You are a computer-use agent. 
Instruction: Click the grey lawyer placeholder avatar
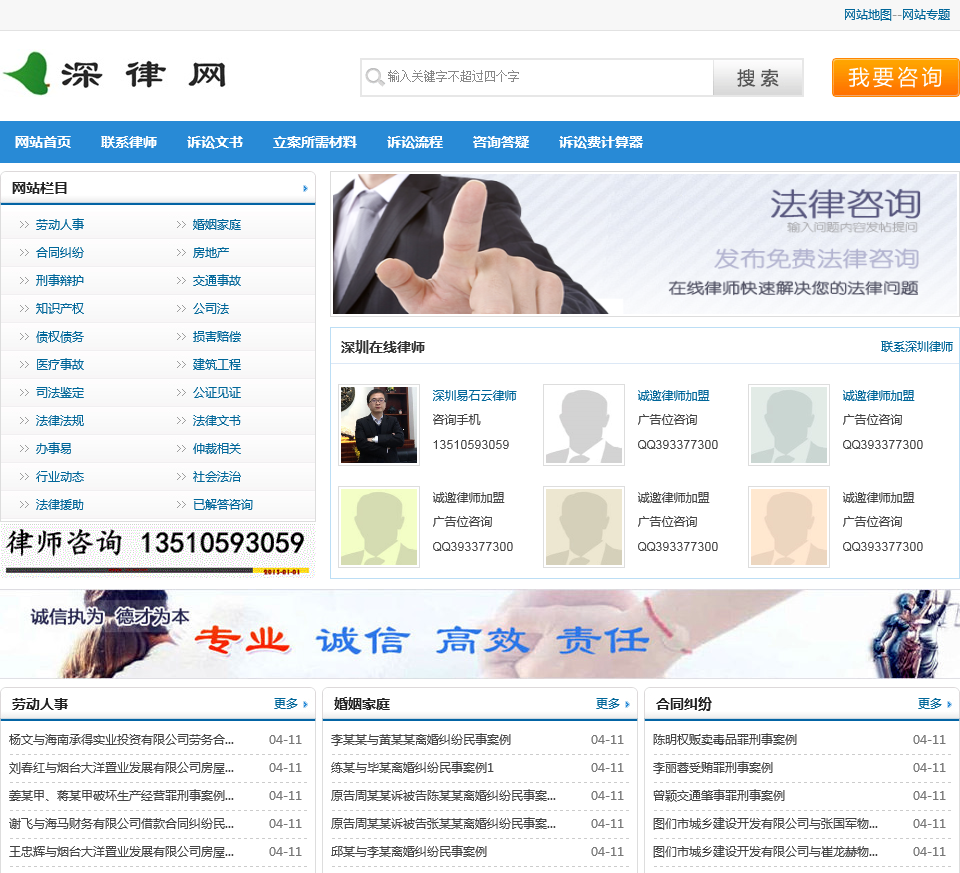click(x=583, y=425)
